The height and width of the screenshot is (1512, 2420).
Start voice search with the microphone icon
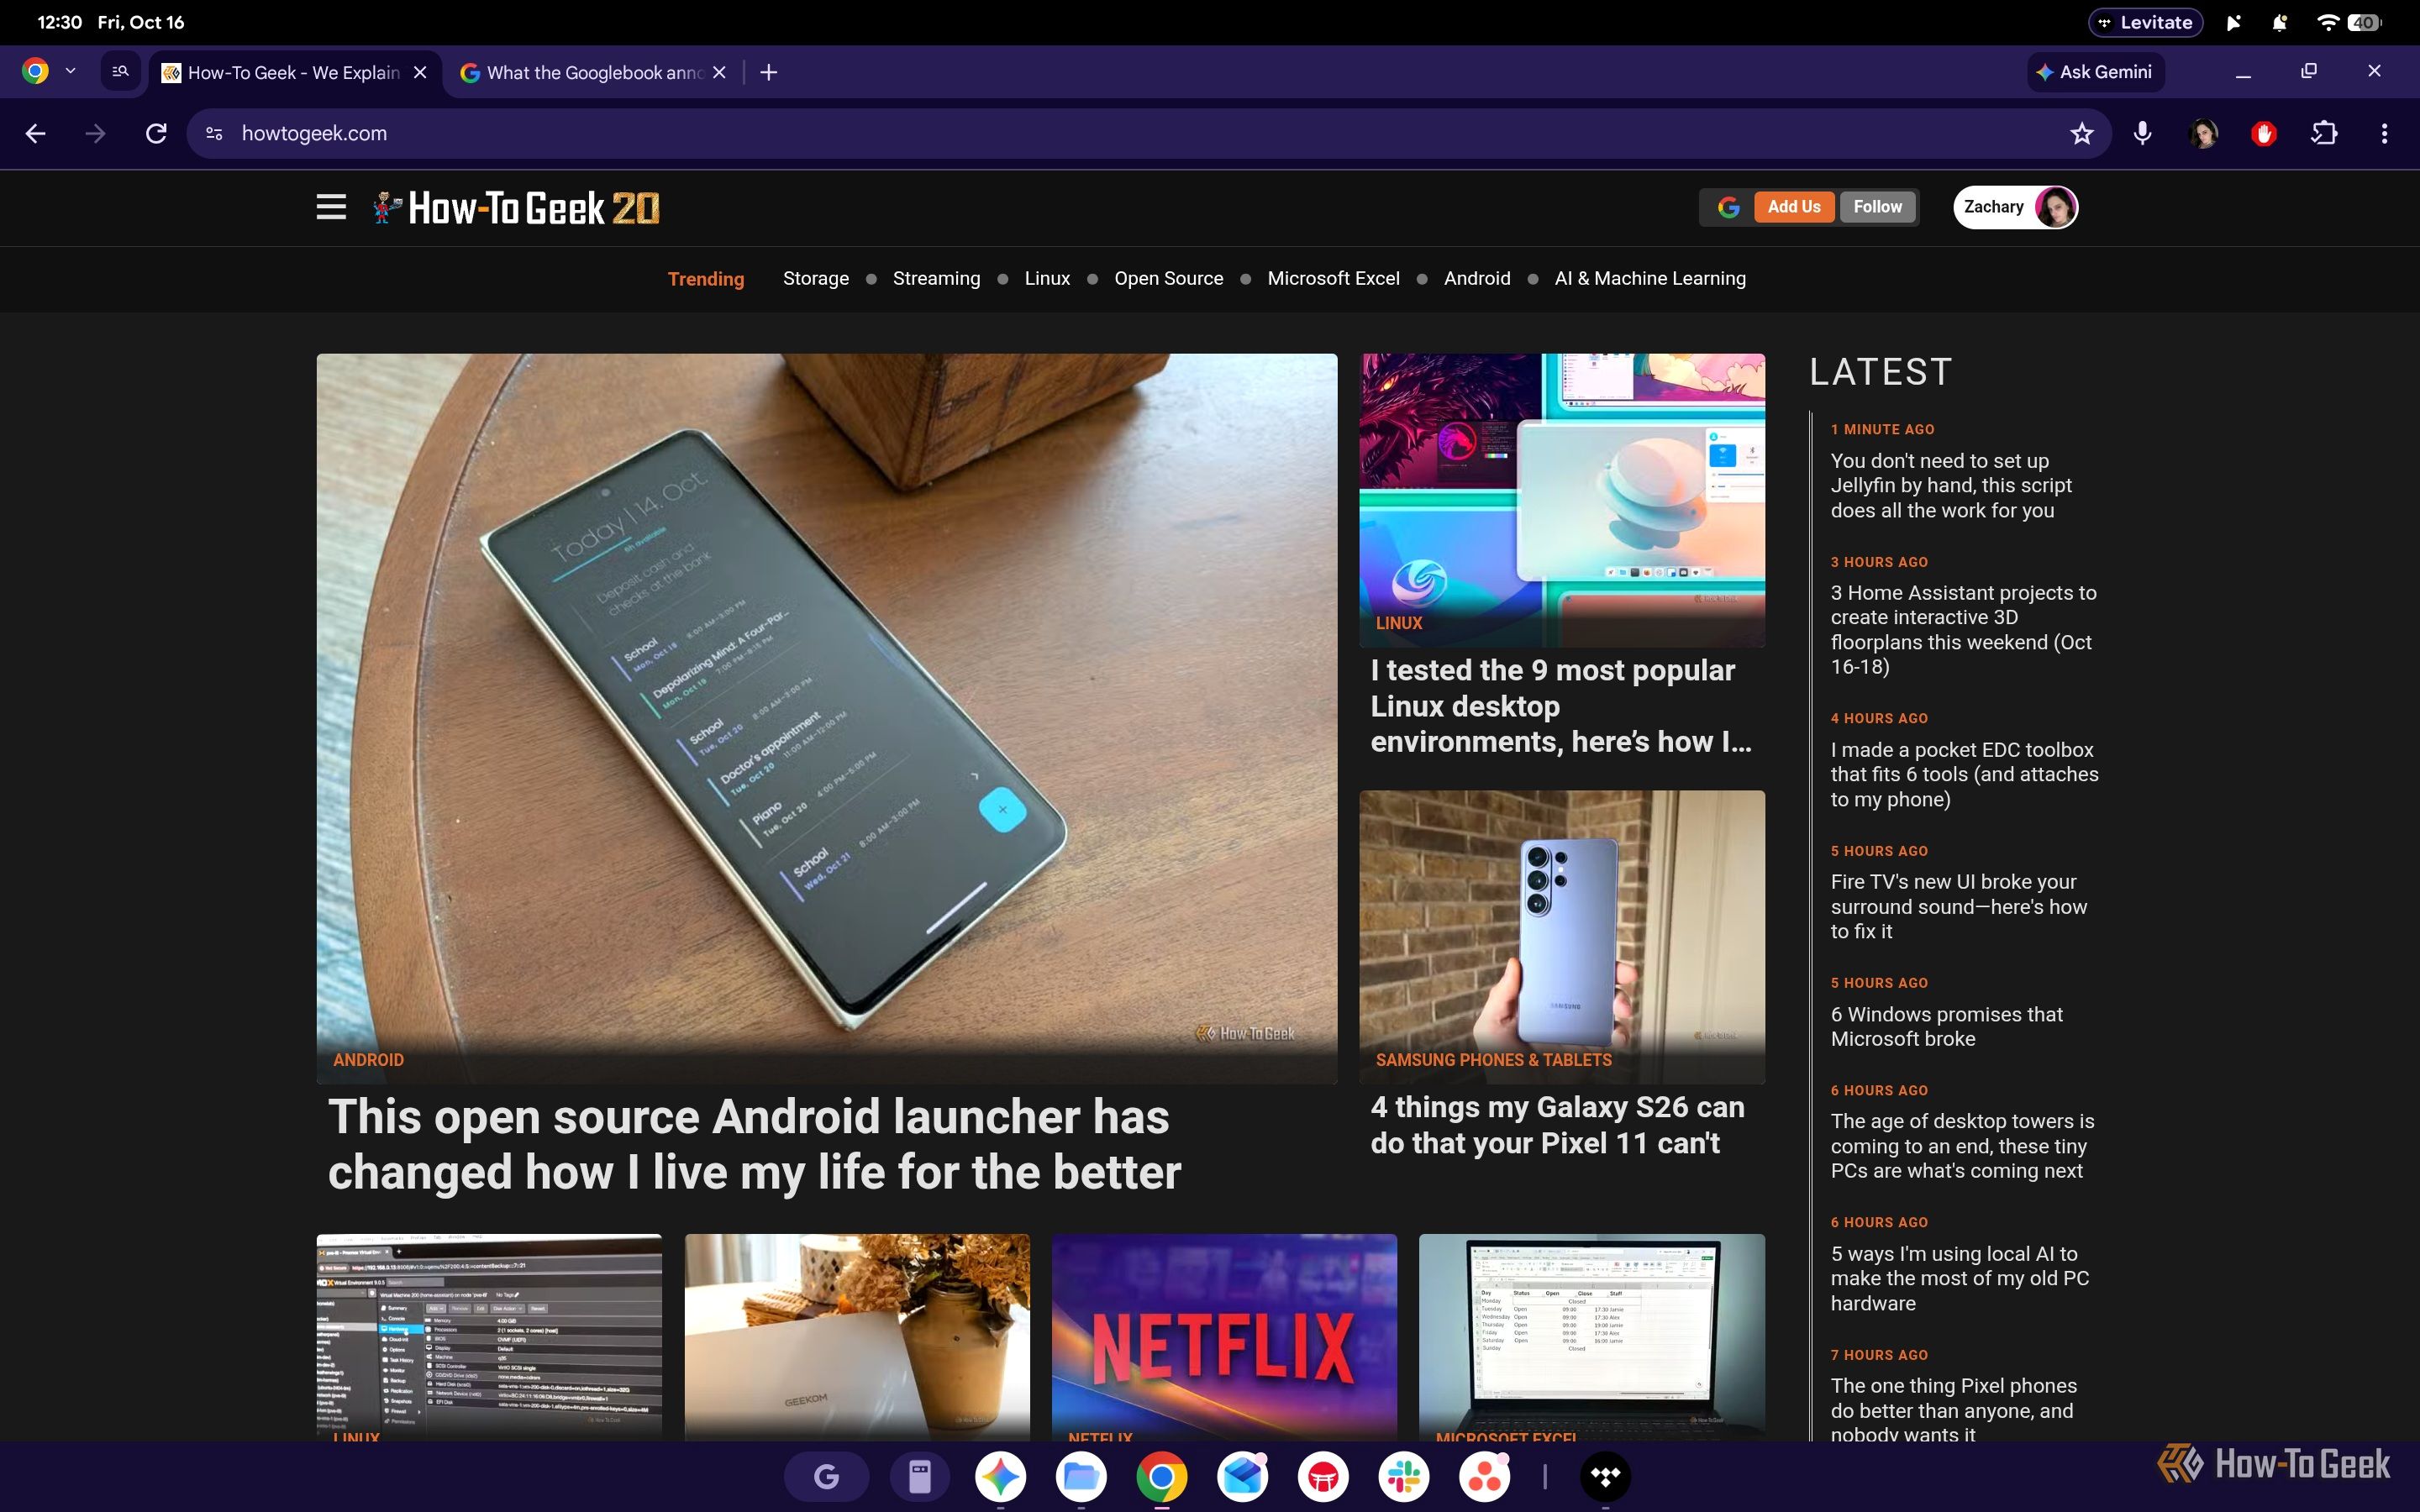pyautogui.click(x=2142, y=133)
